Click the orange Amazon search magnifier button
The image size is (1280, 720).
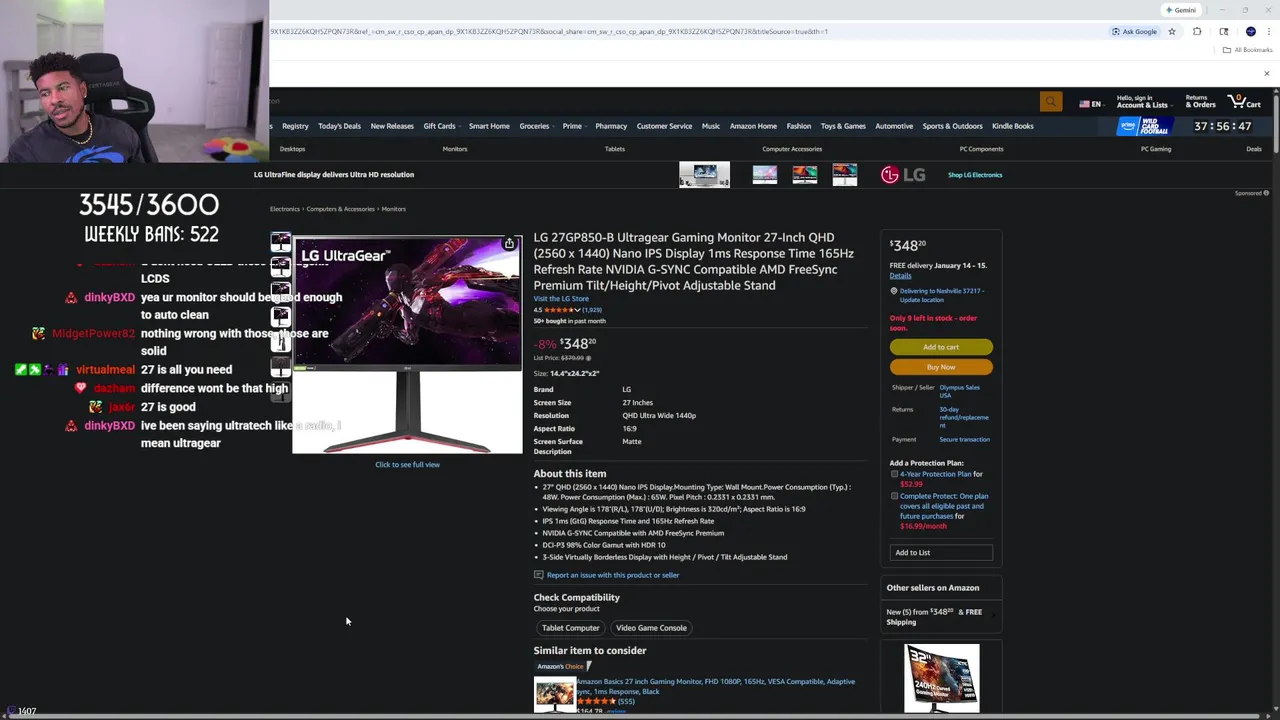tap(1050, 101)
